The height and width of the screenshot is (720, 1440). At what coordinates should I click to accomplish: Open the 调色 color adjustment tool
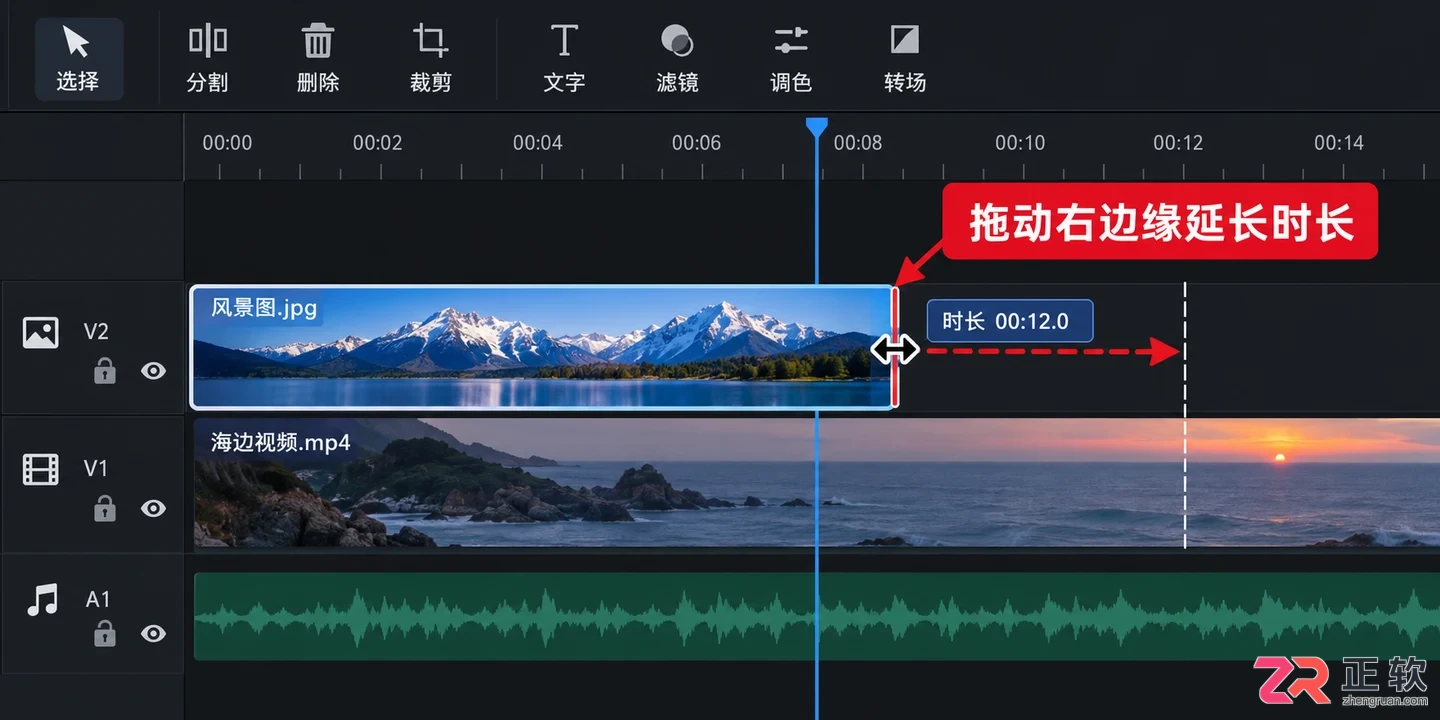coord(791,58)
